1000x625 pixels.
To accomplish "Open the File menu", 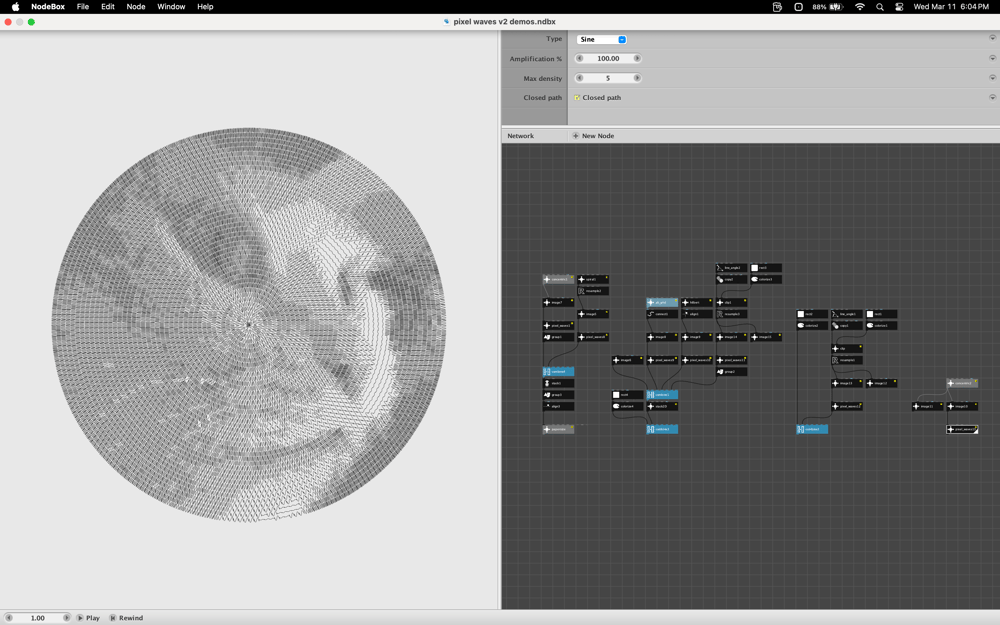I will click(x=83, y=6).
